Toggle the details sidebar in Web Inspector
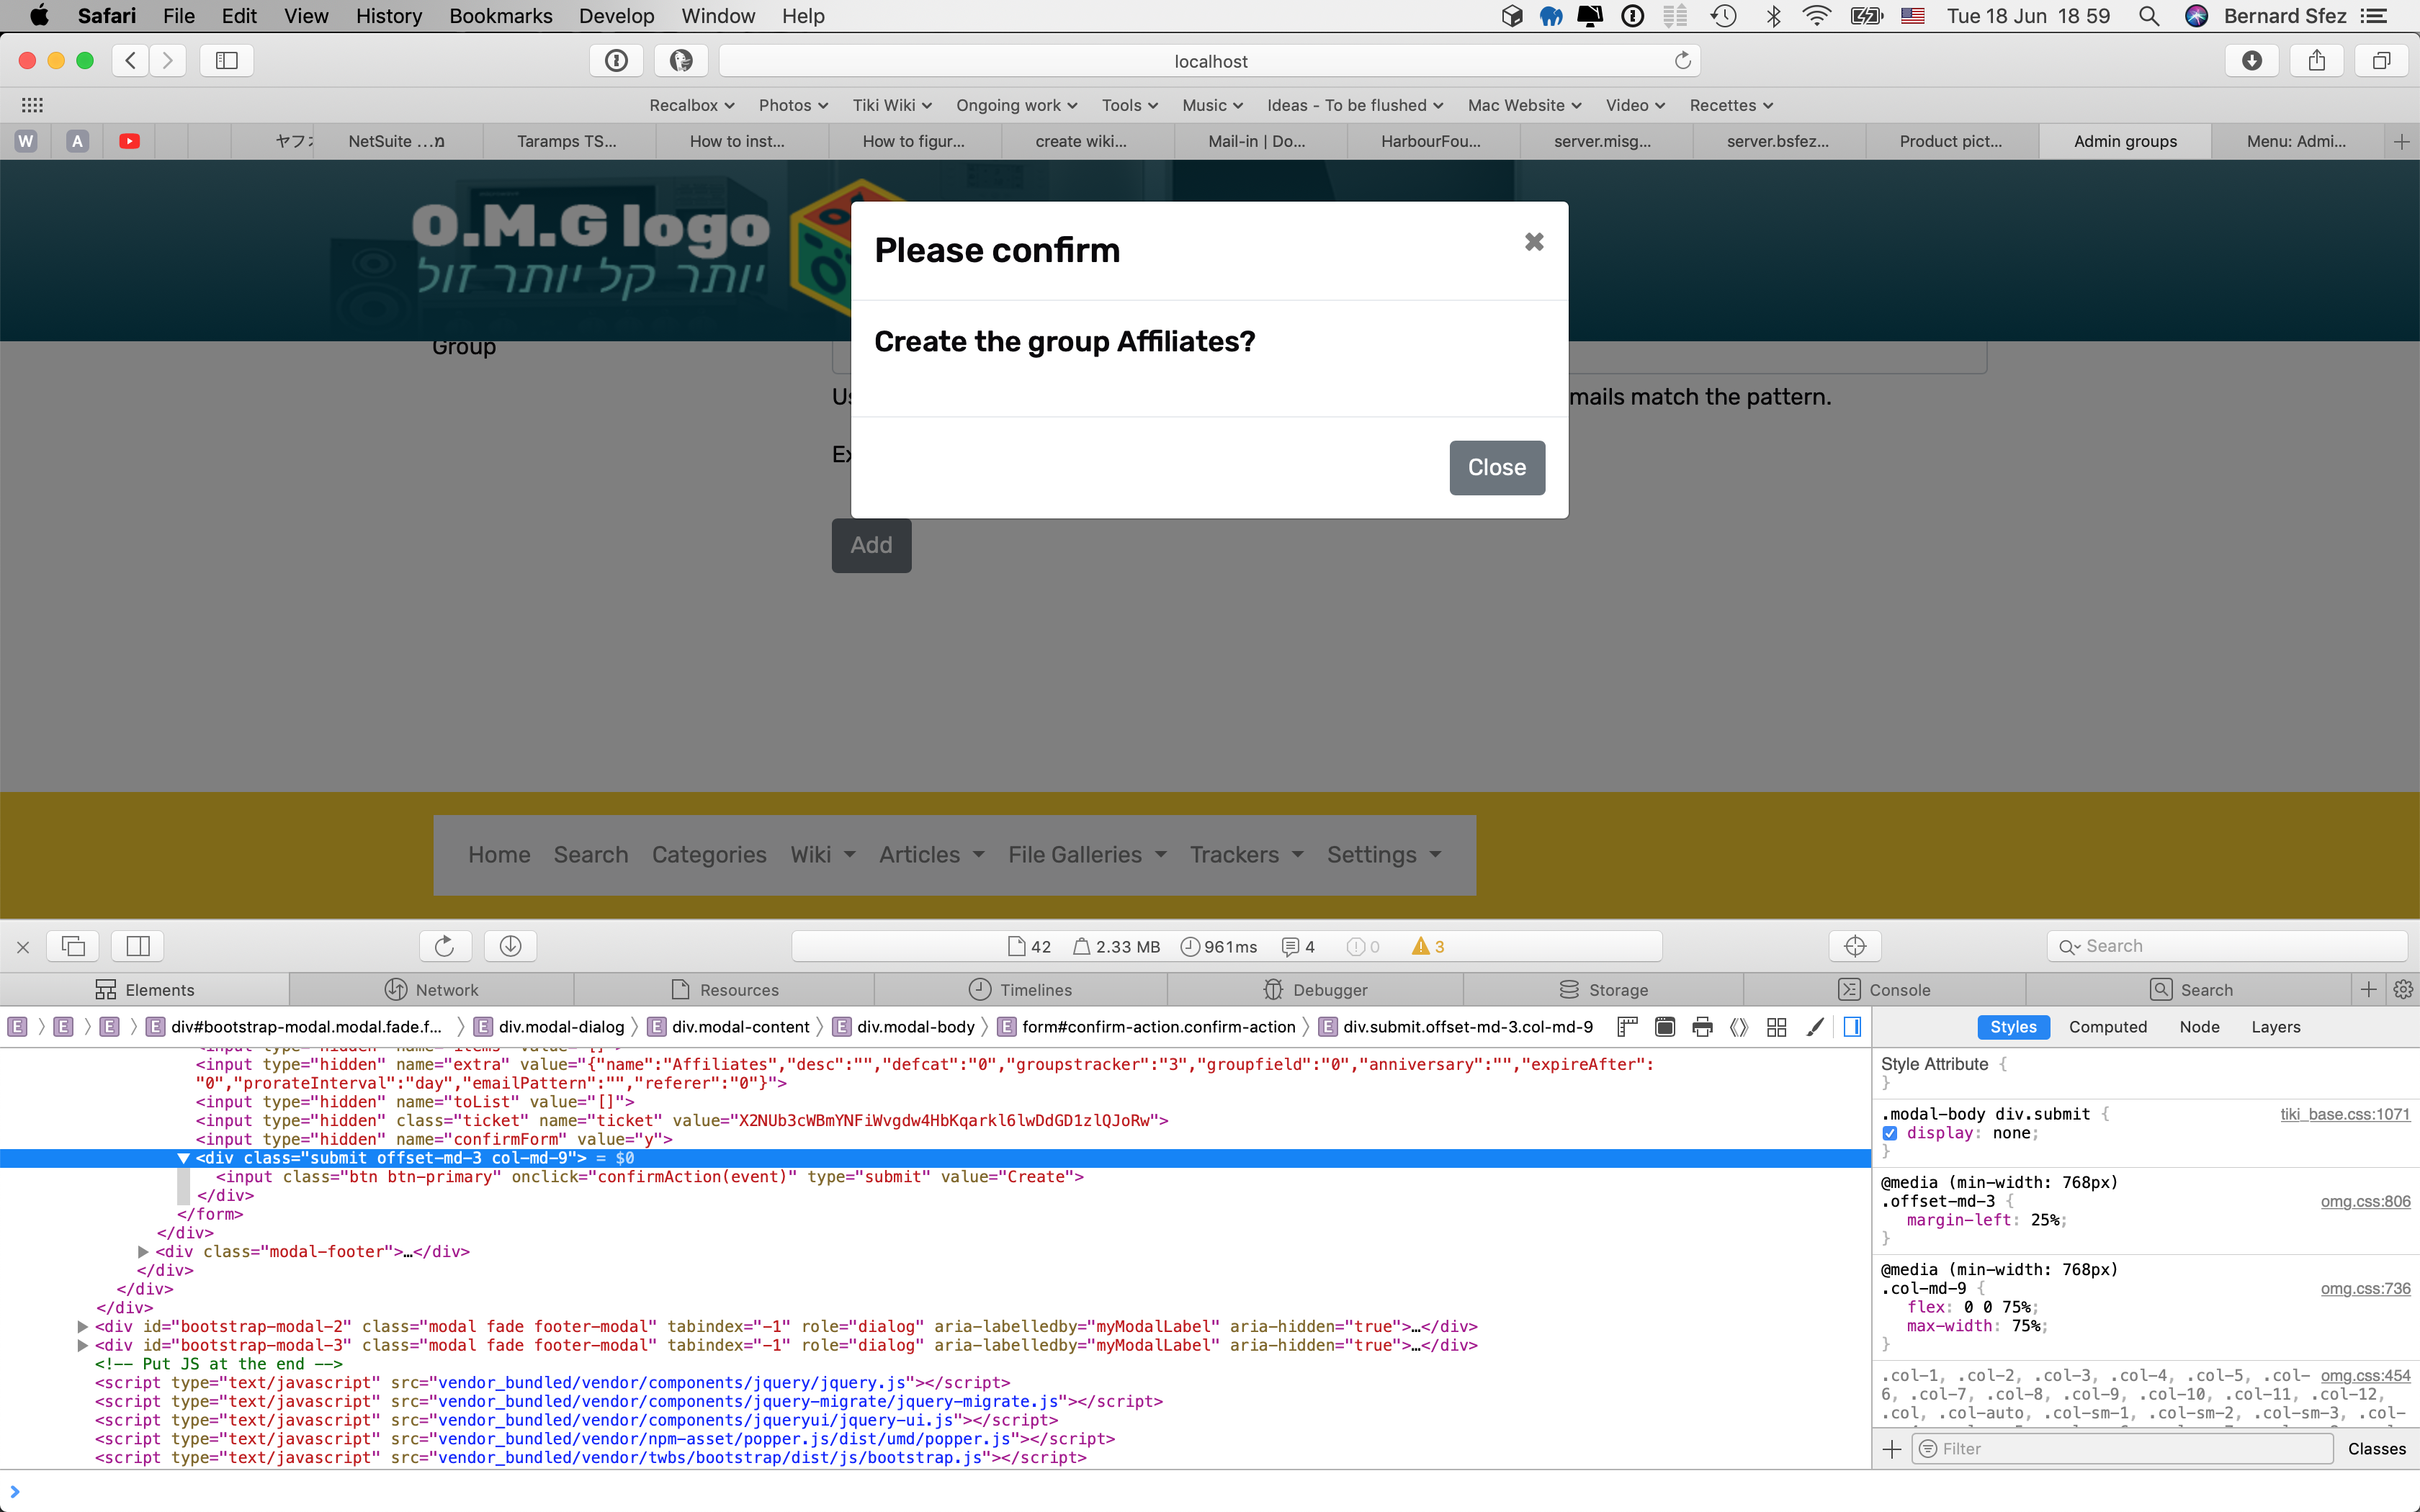 (1852, 1027)
